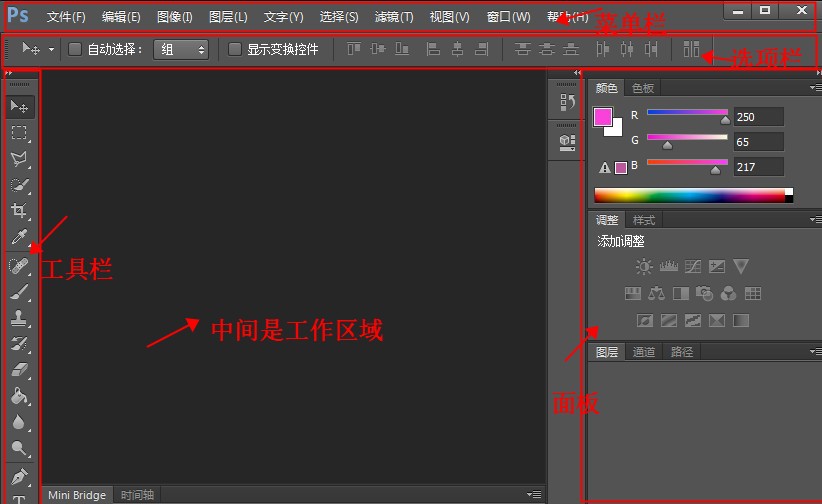
Task: Select the Mini Bridge tab
Action: coord(77,495)
